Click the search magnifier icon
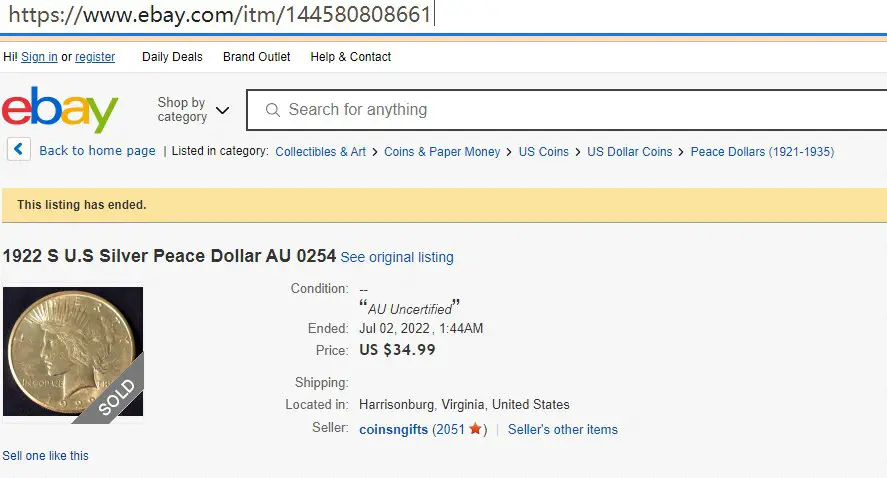This screenshot has width=887, height=478. coord(273,110)
